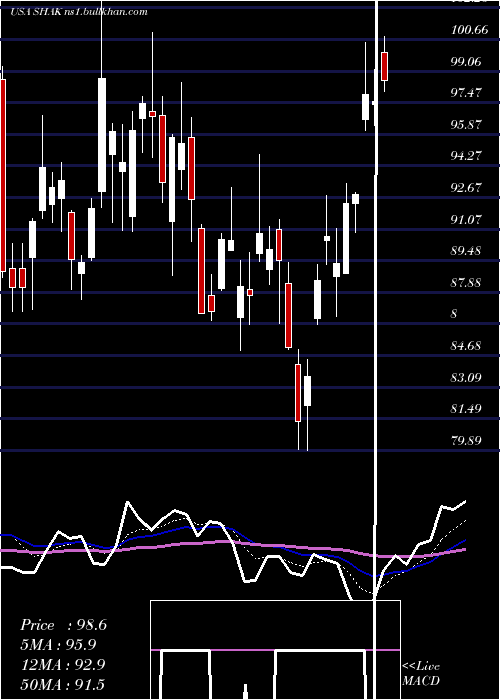
Task: Click the 97.47 price axis label
Action: coord(466,93)
